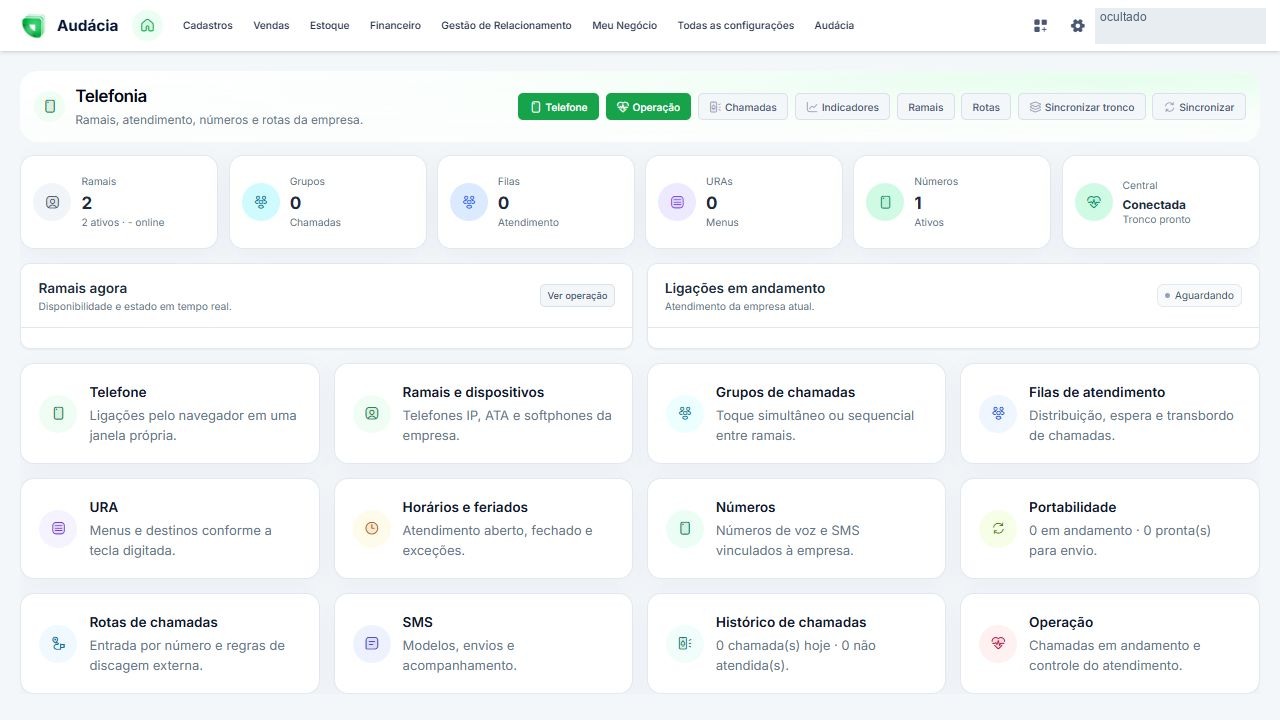
Task: Go to the home dashboard icon
Action: click(x=147, y=26)
